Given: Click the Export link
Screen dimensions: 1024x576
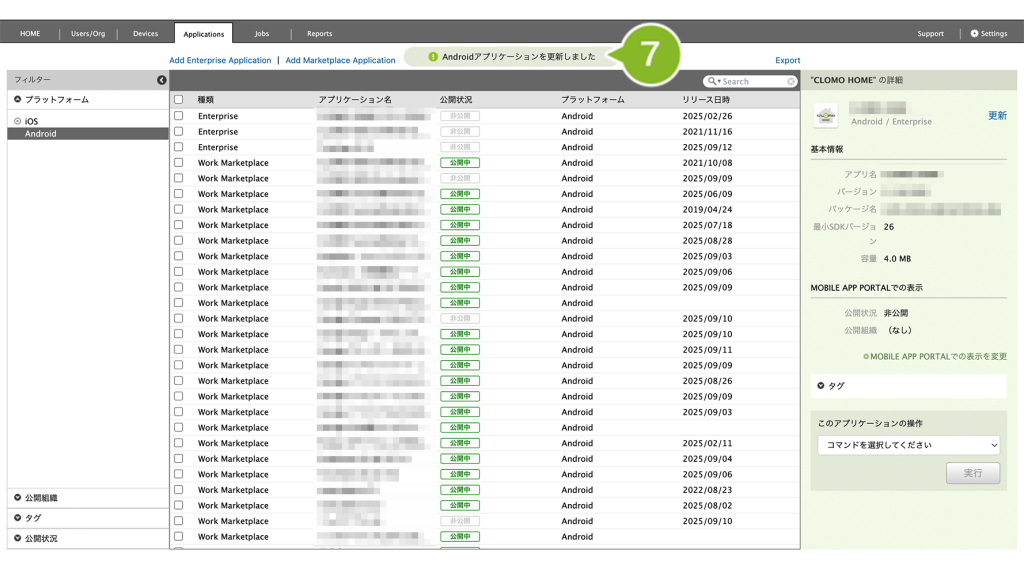Looking at the screenshot, I should (x=787, y=60).
